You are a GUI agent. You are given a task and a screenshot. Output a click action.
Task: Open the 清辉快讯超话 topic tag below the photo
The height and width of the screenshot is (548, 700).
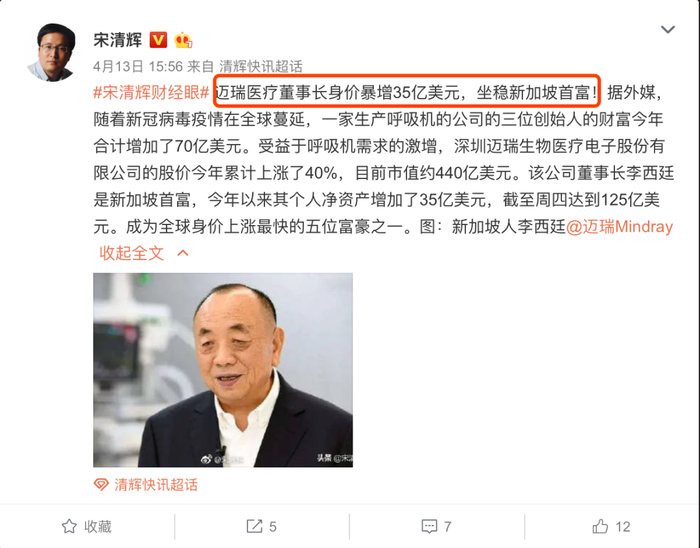point(156,485)
